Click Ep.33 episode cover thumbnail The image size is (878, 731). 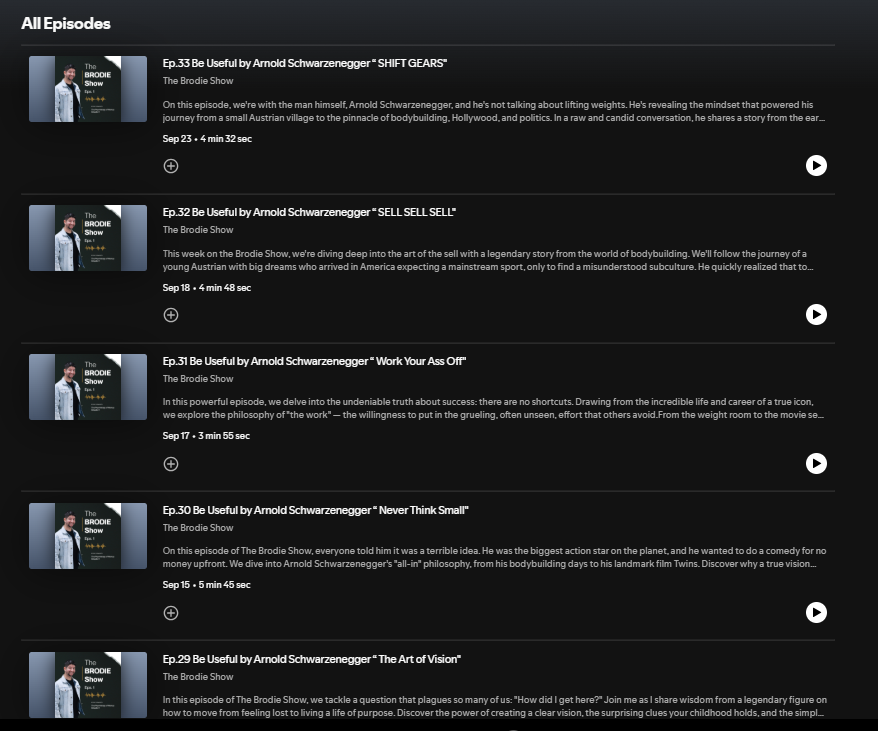[88, 89]
